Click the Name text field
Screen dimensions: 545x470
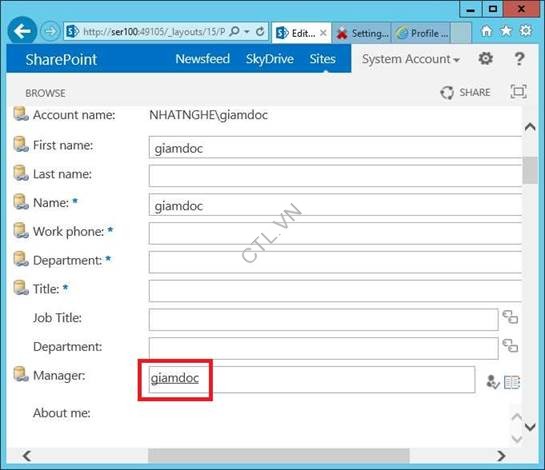click(x=335, y=205)
